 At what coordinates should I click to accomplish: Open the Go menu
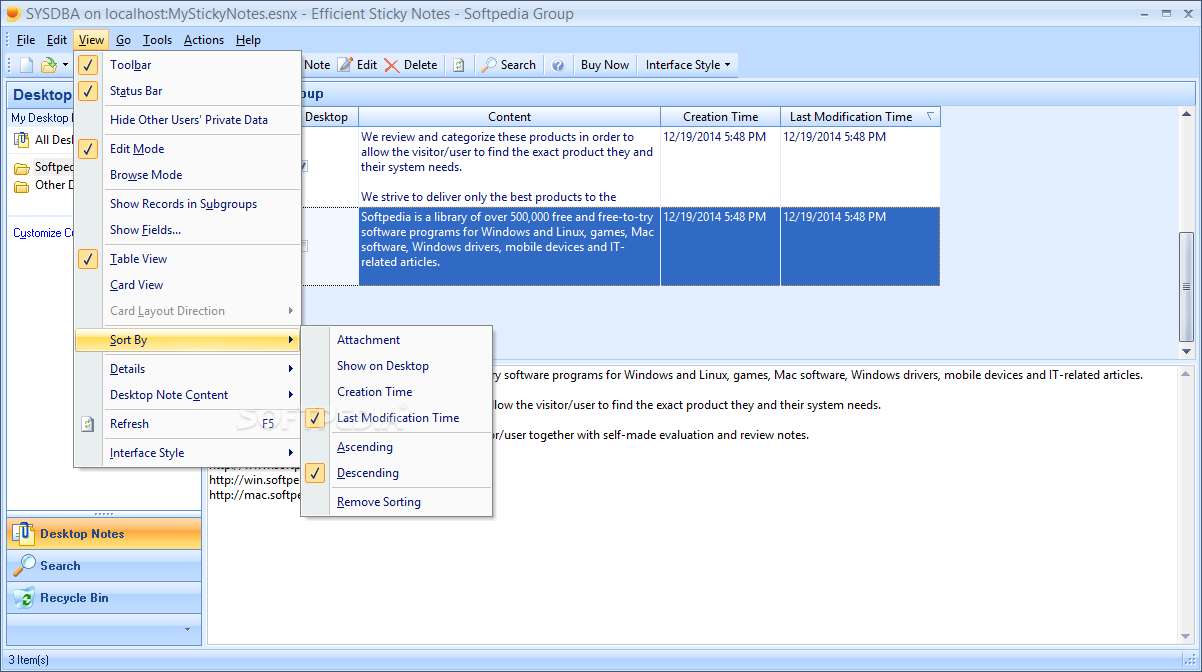coord(123,40)
